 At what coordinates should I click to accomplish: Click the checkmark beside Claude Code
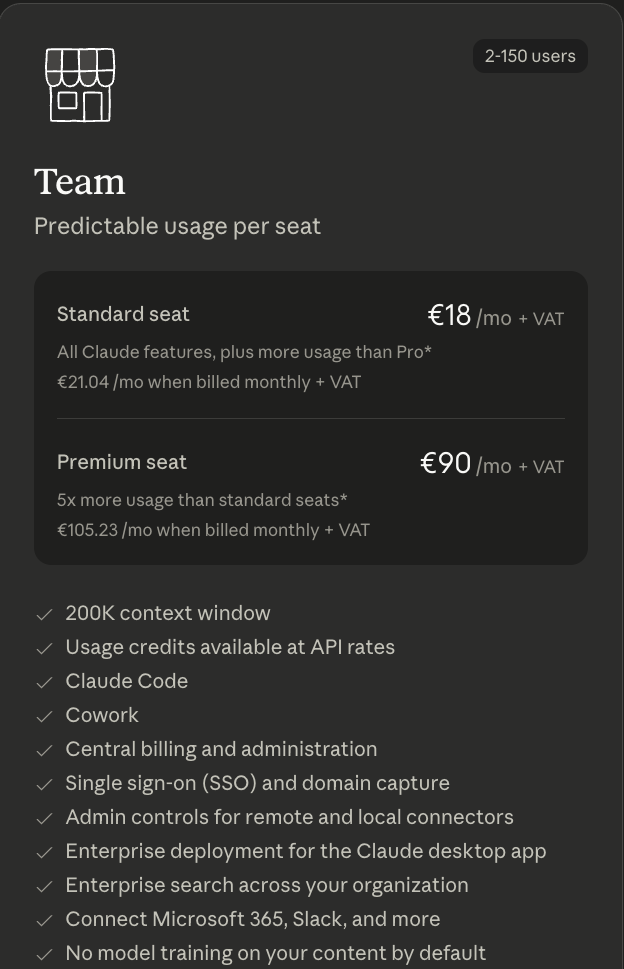[x=44, y=682]
